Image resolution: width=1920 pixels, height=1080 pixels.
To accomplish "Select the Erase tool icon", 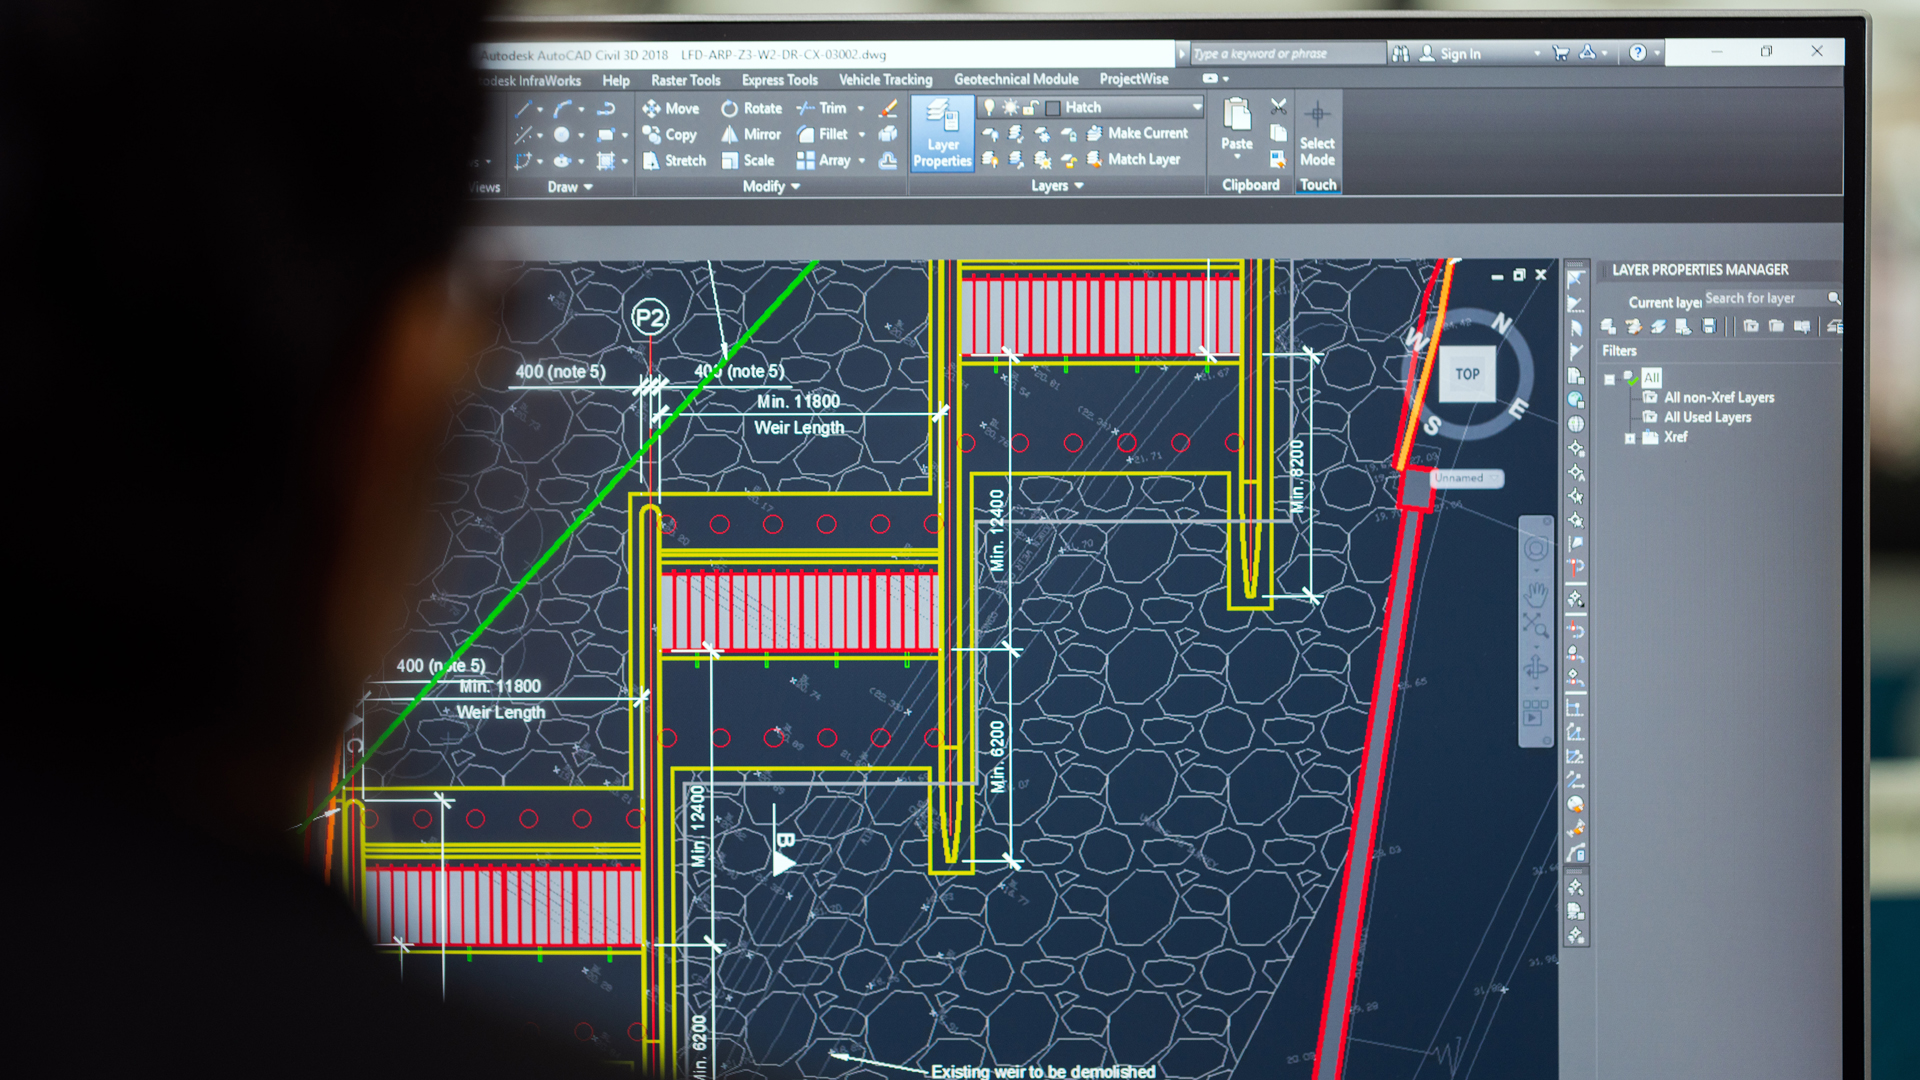I will [888, 108].
